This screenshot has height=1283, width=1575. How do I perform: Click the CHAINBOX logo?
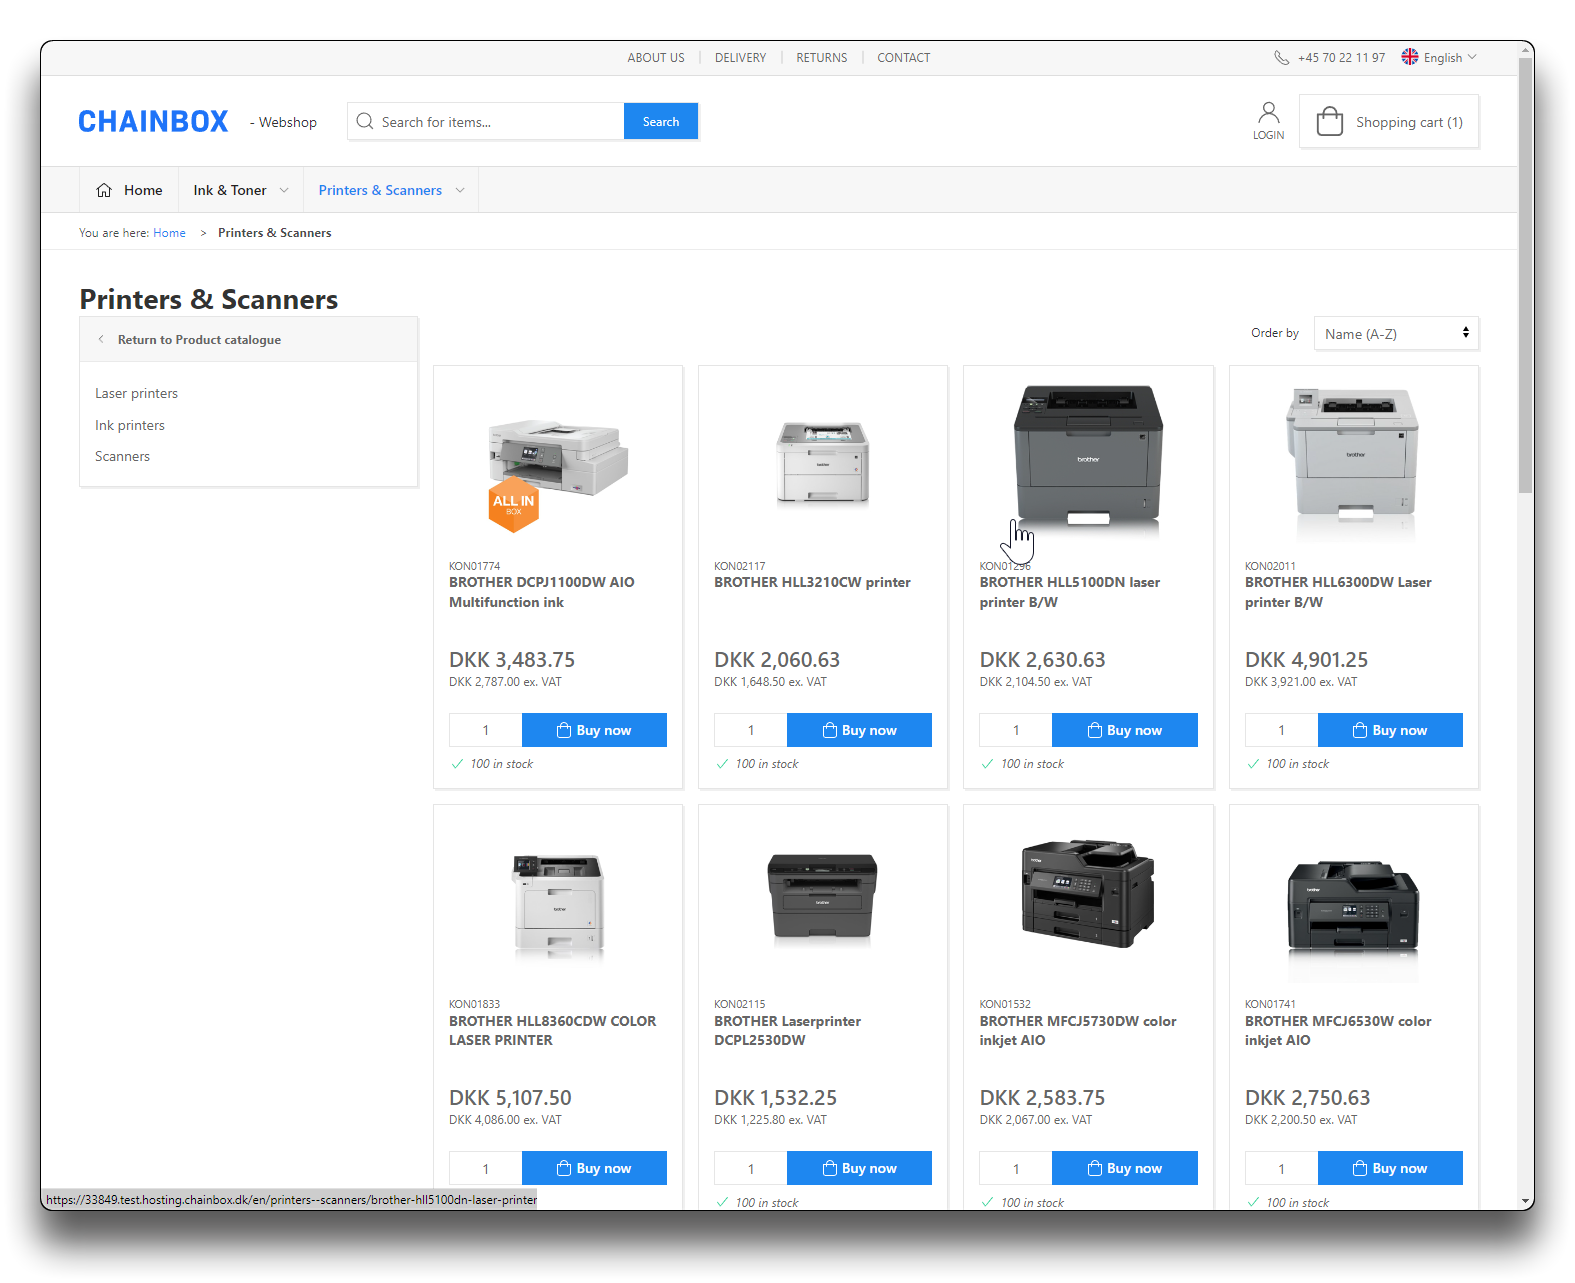point(153,122)
